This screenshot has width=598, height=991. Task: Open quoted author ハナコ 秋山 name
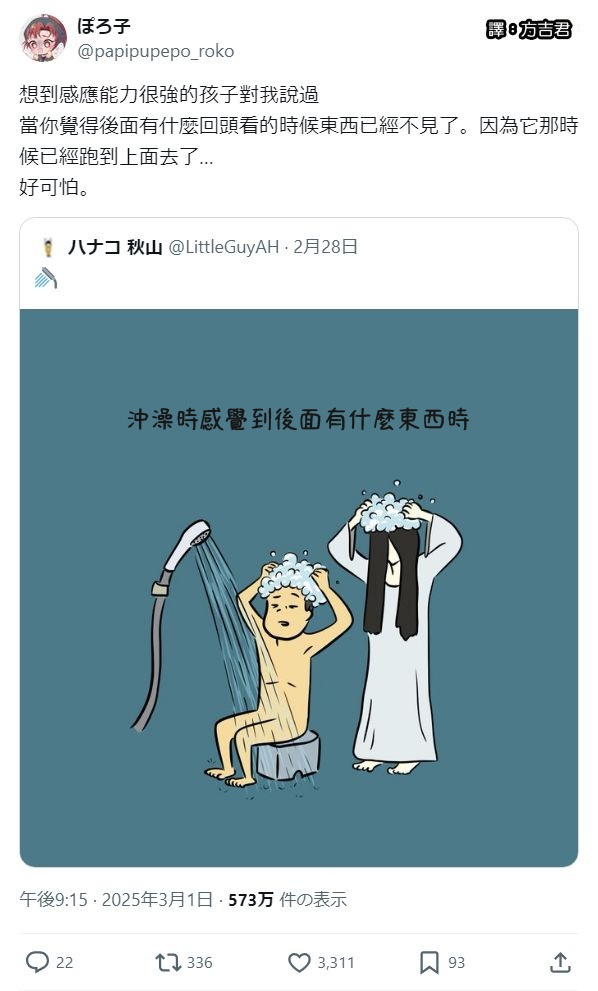coord(115,247)
